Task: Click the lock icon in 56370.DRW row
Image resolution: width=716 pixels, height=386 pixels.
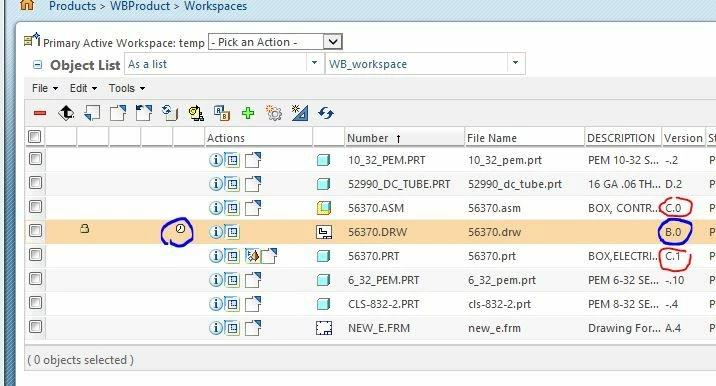Action: pos(84,228)
